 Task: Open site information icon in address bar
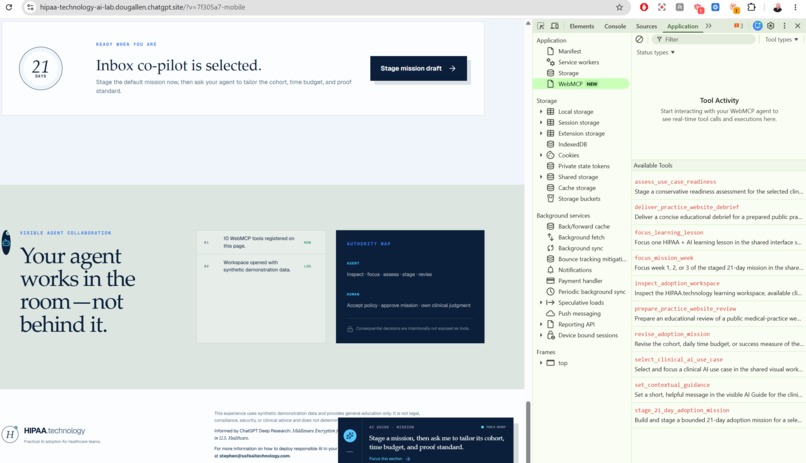click(30, 7)
